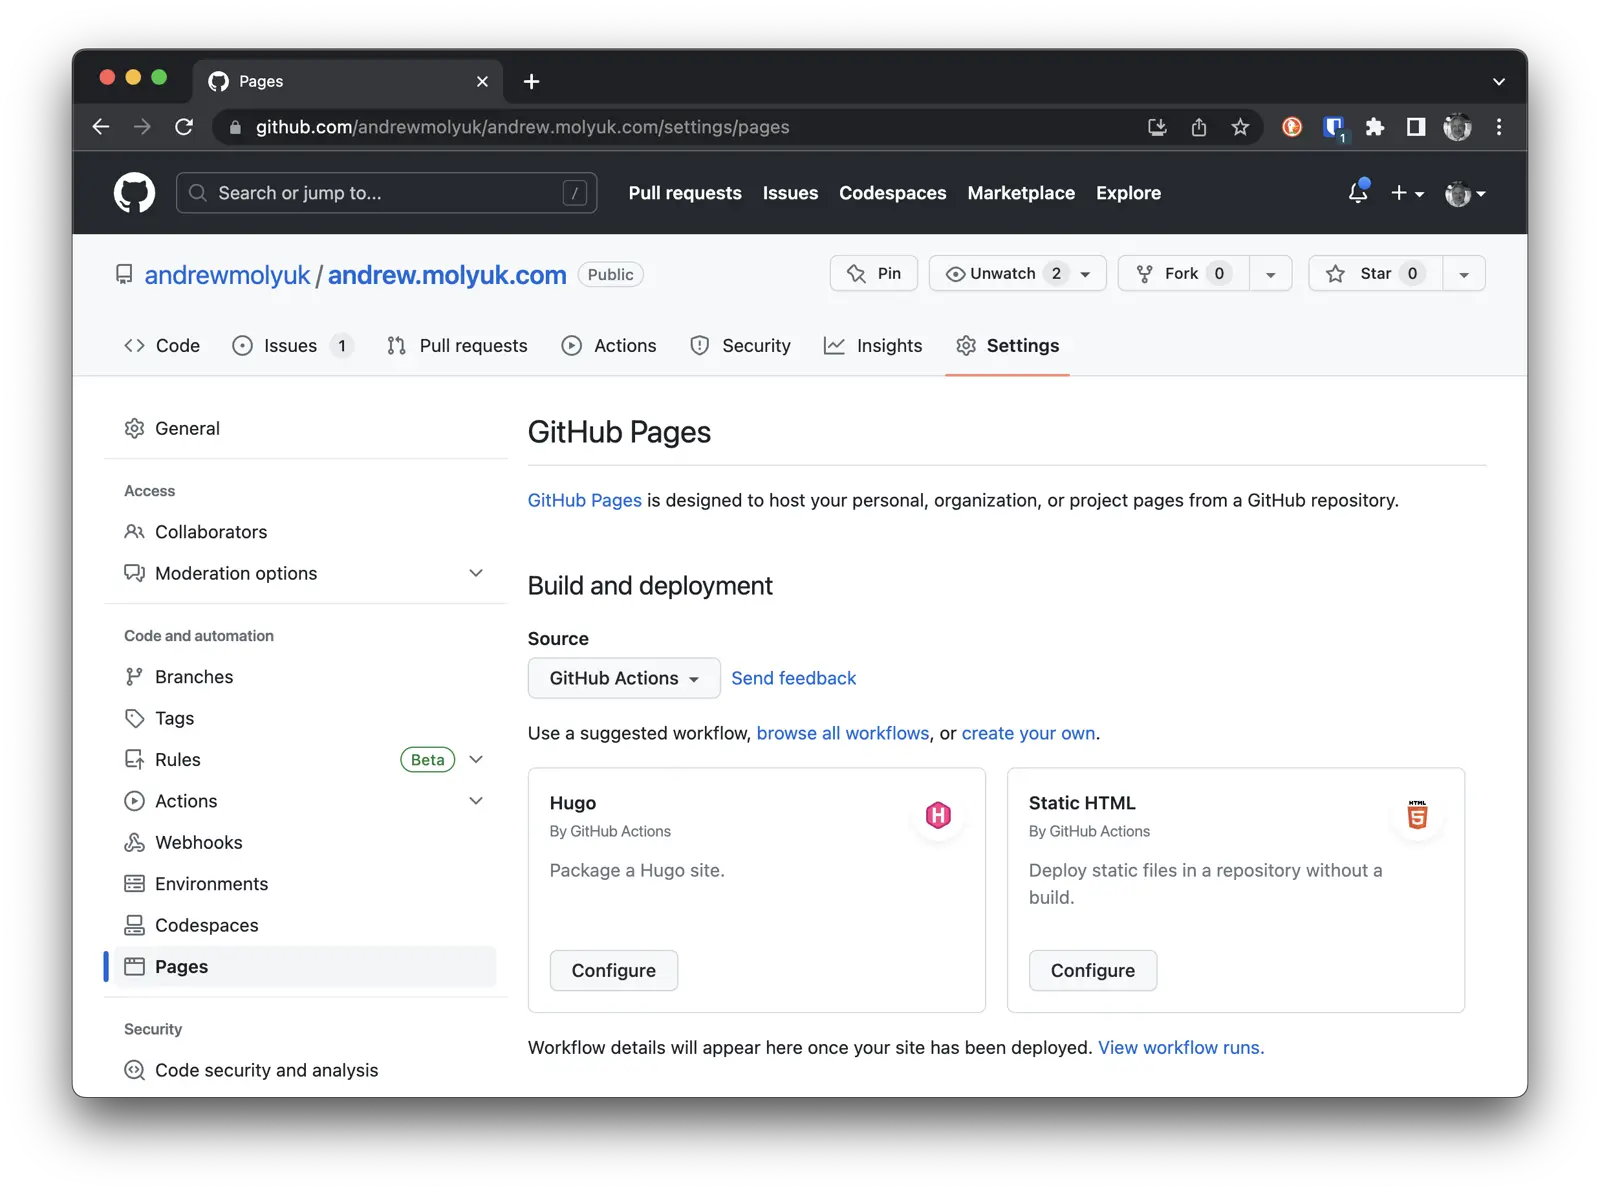Open the GitHub homepage via the Octocat logo

point(134,192)
